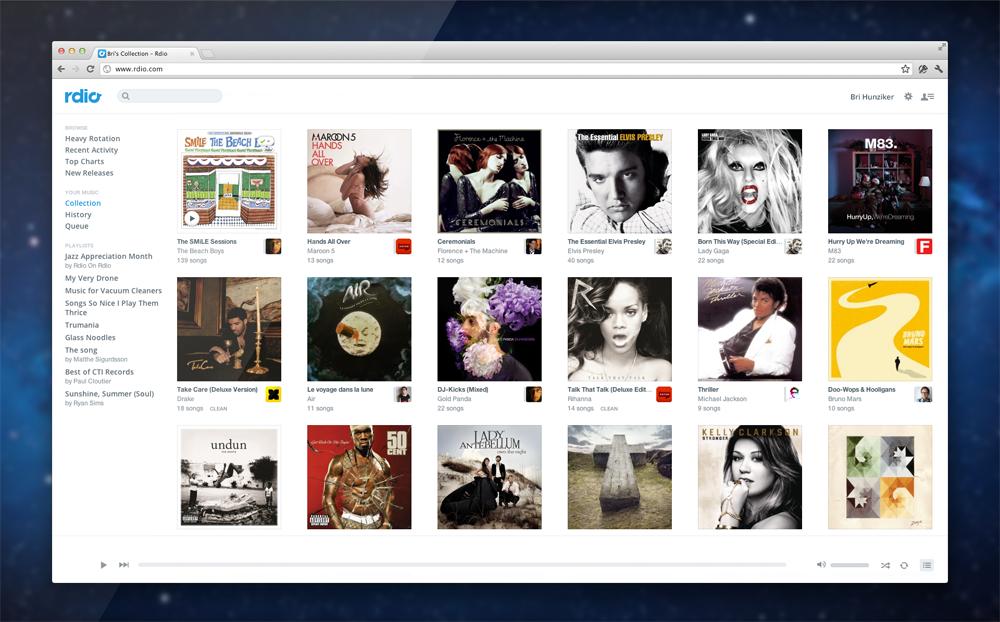Click the red label icon next to Hands All Over

403,246
